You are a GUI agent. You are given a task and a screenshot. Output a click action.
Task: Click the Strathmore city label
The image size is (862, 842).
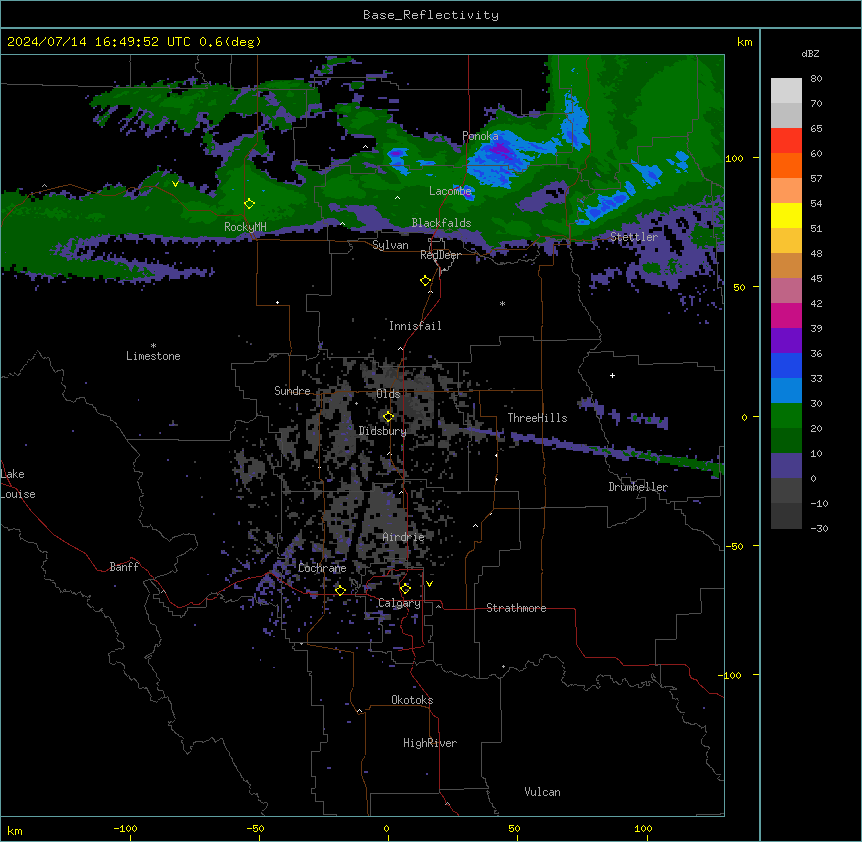[x=516, y=608]
